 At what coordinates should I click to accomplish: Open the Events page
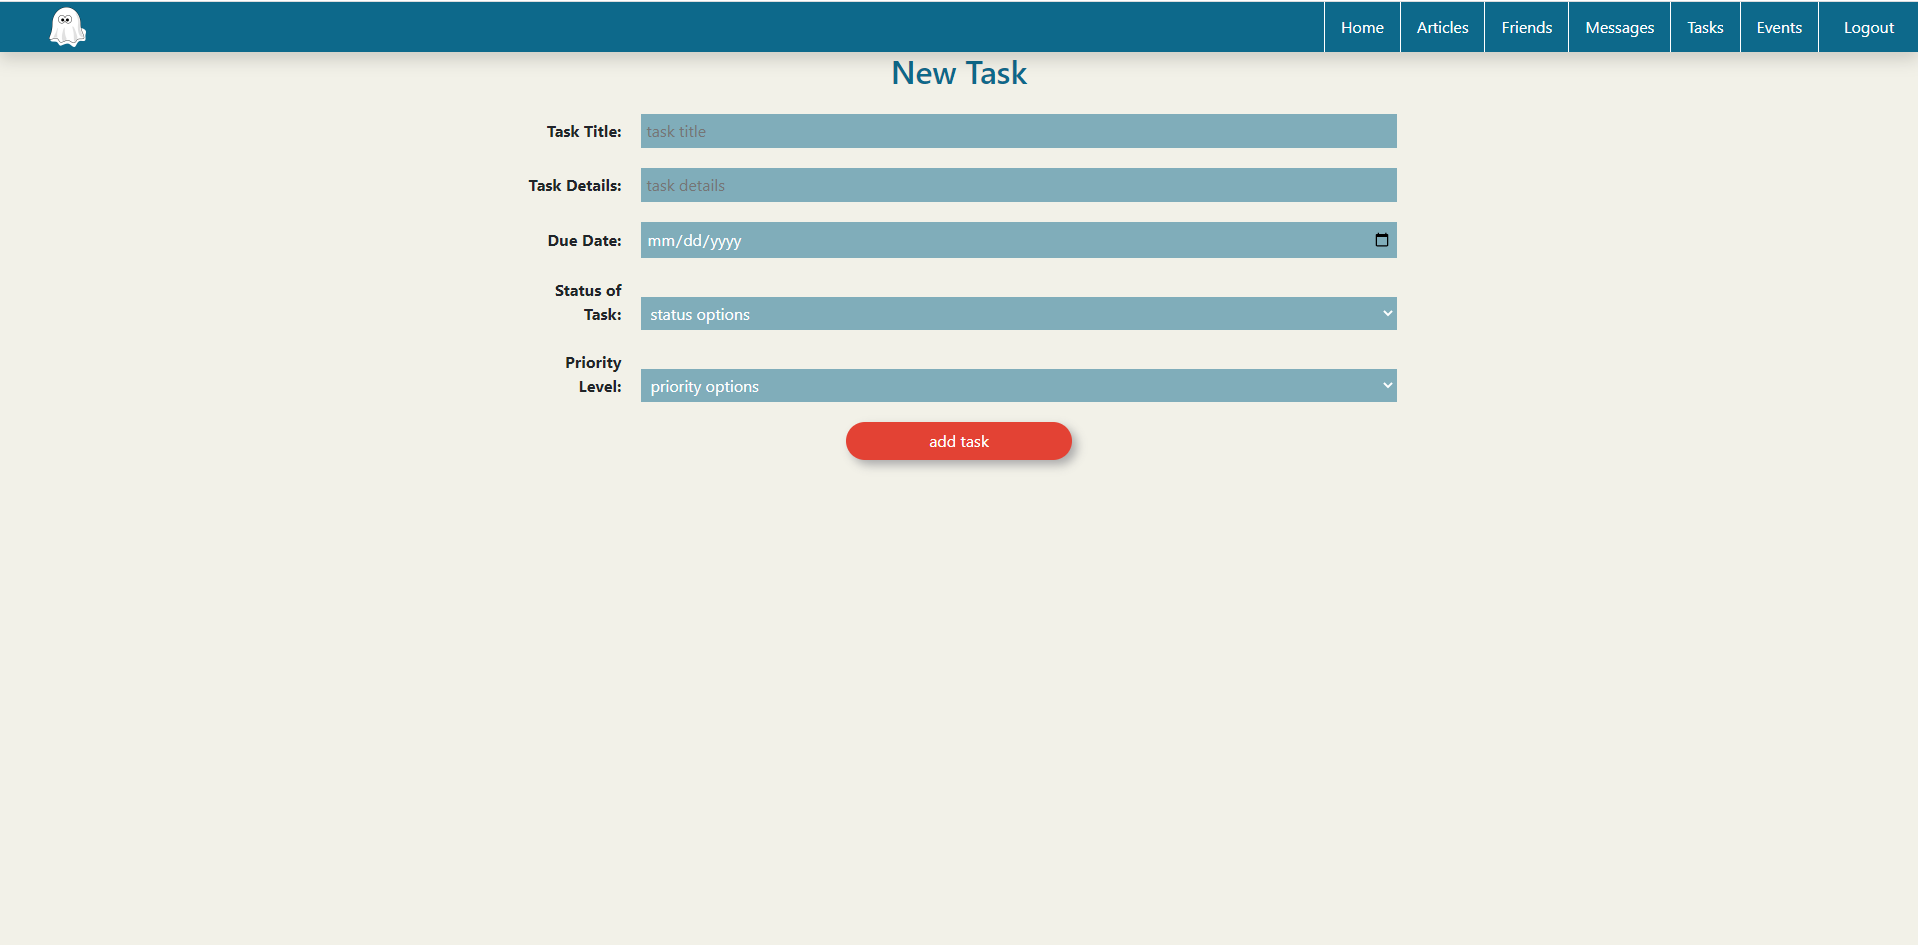tap(1779, 27)
